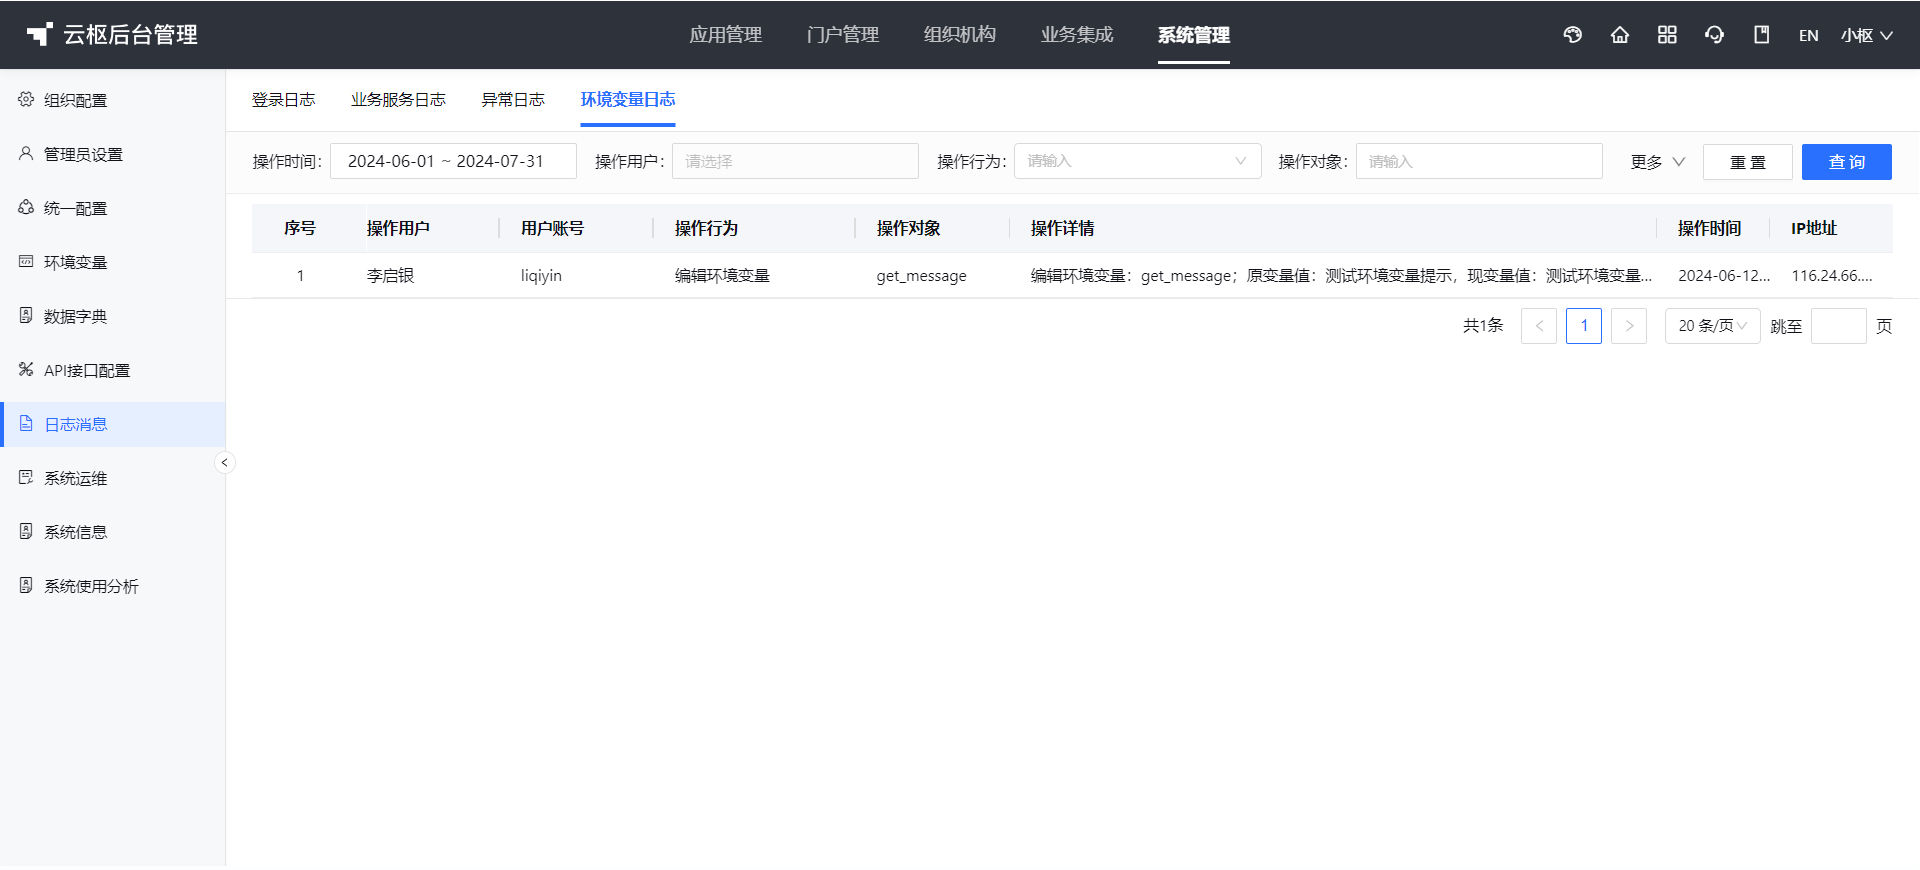Go to next page arrow

pos(1629,326)
